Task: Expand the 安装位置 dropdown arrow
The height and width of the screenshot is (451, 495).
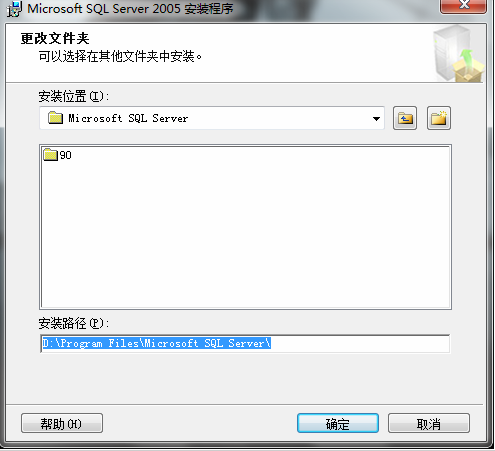Action: coord(376,119)
